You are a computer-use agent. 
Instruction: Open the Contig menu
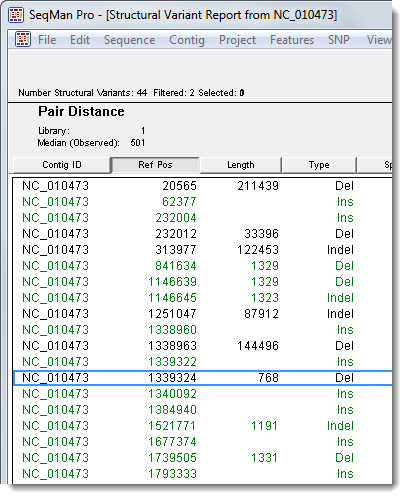pos(187,40)
